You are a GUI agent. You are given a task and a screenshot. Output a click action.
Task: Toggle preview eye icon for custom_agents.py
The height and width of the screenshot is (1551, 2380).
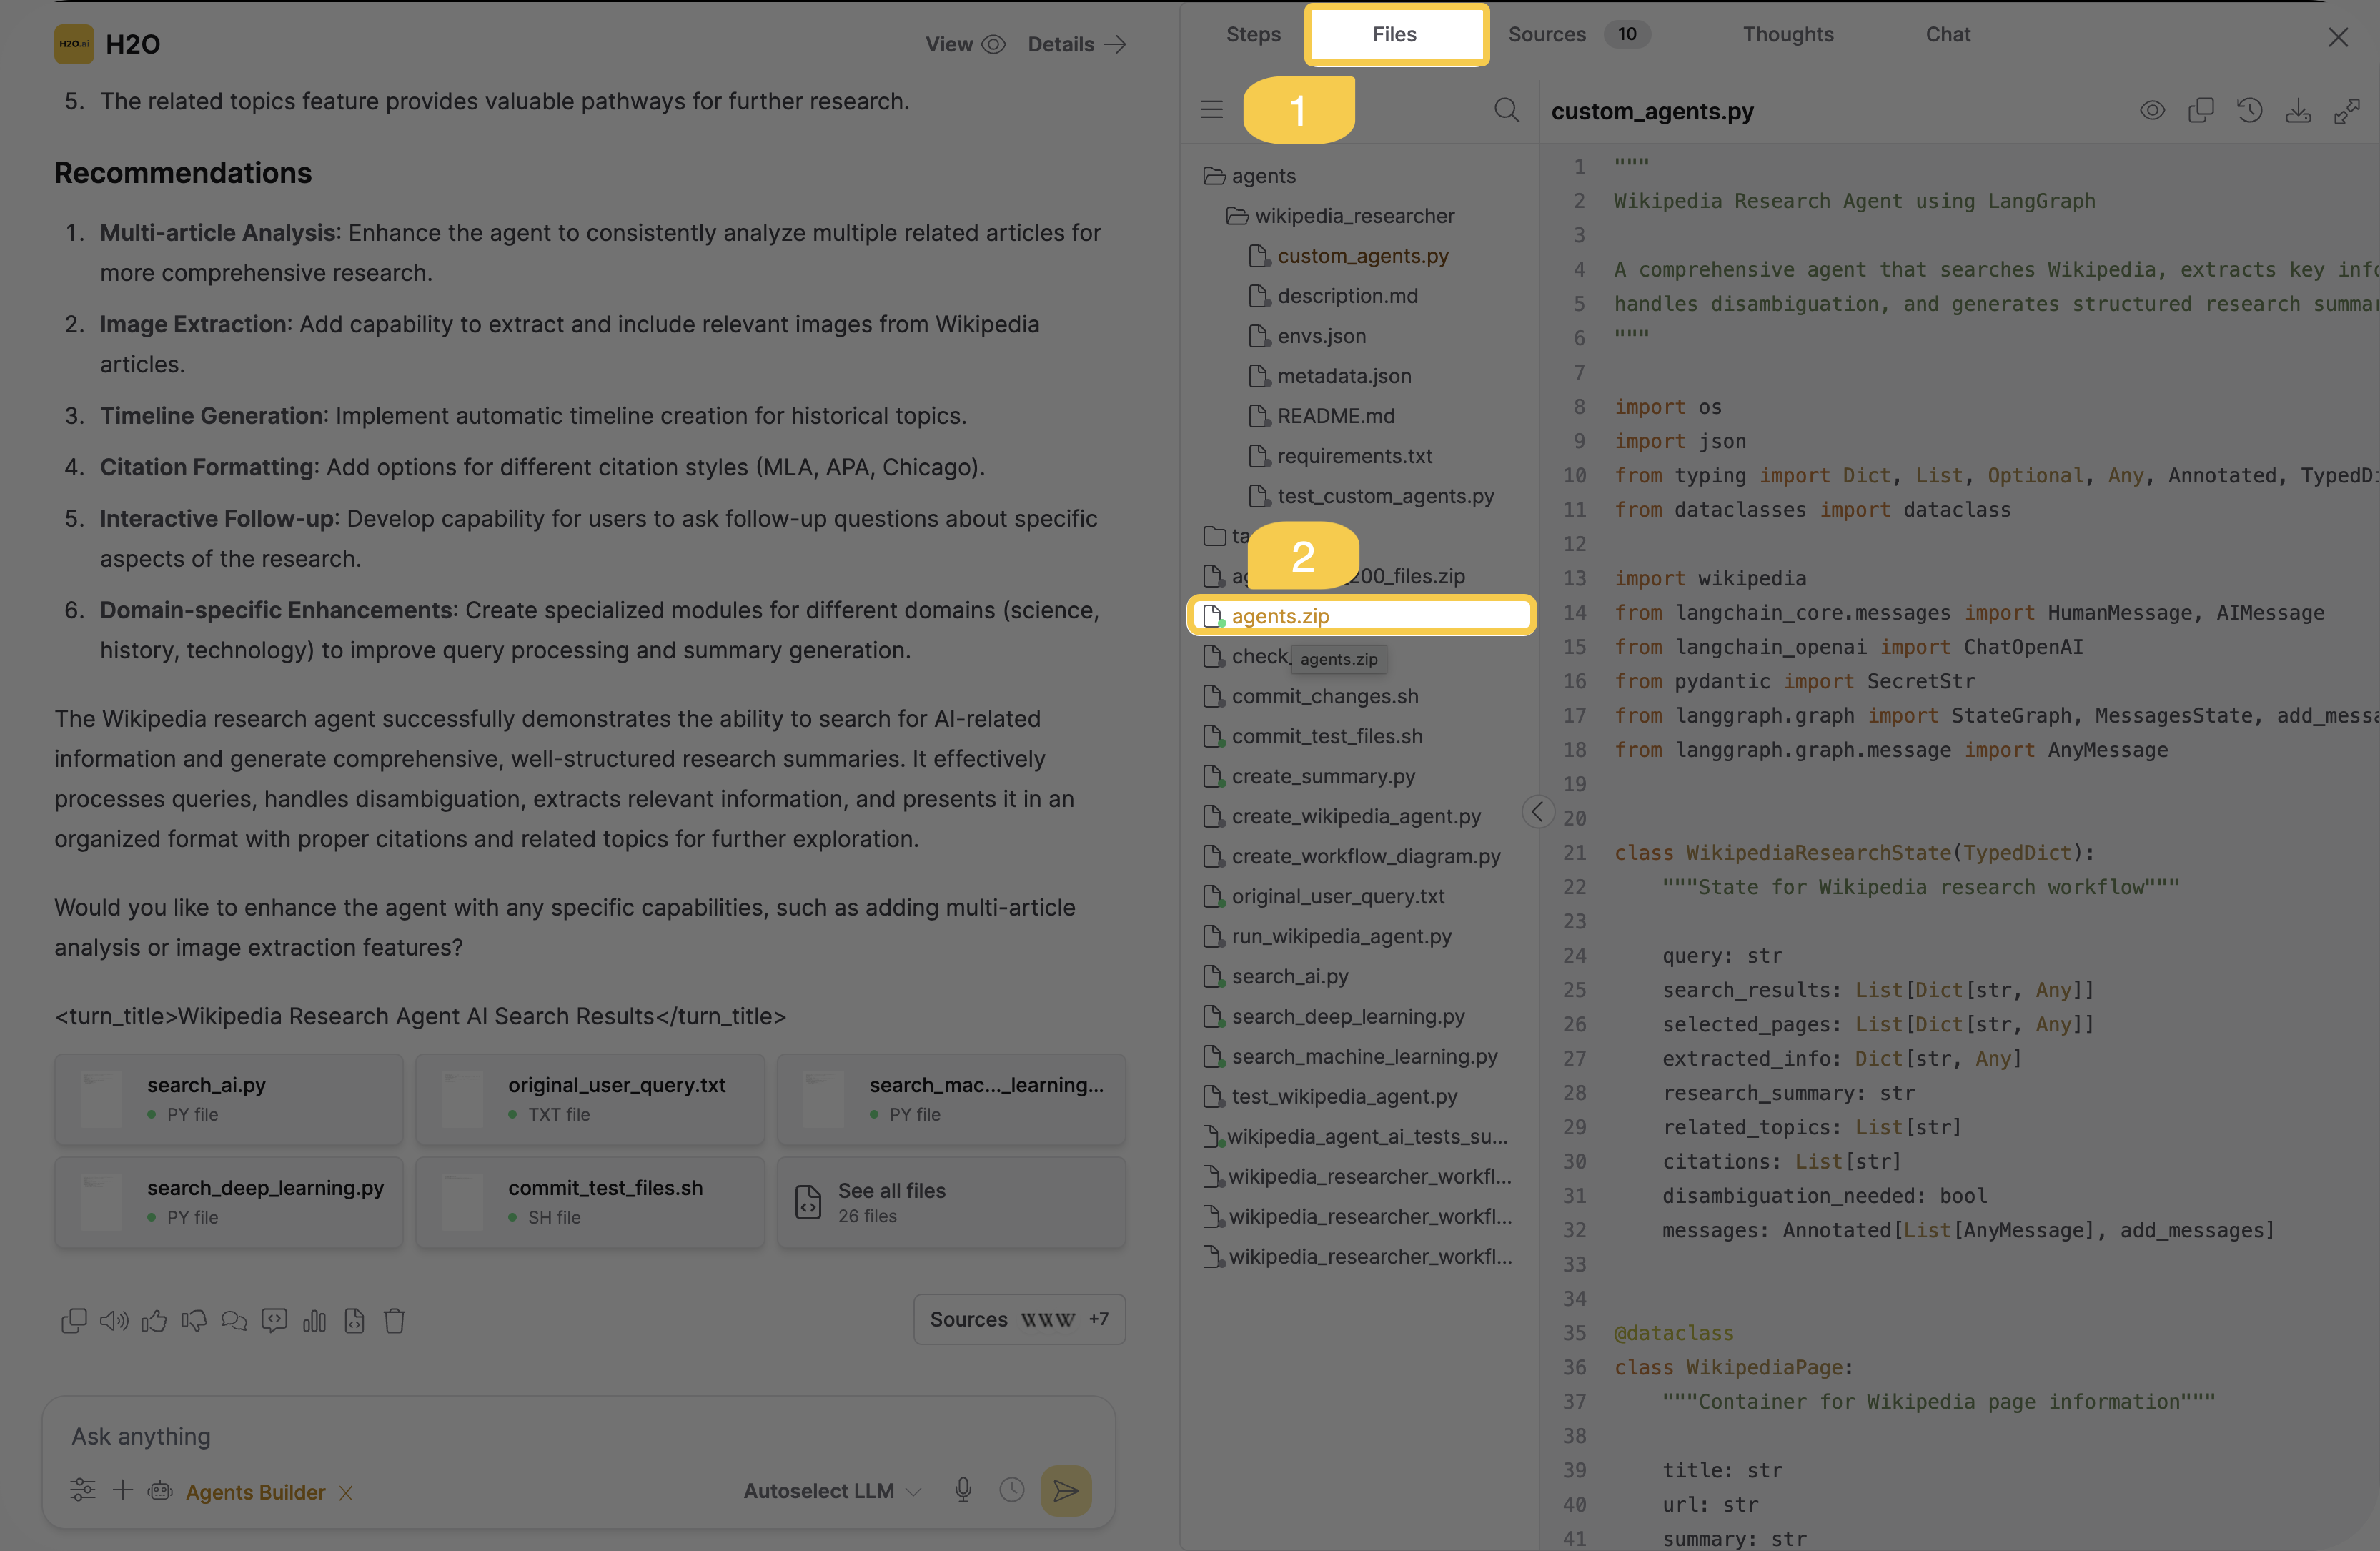click(2152, 111)
